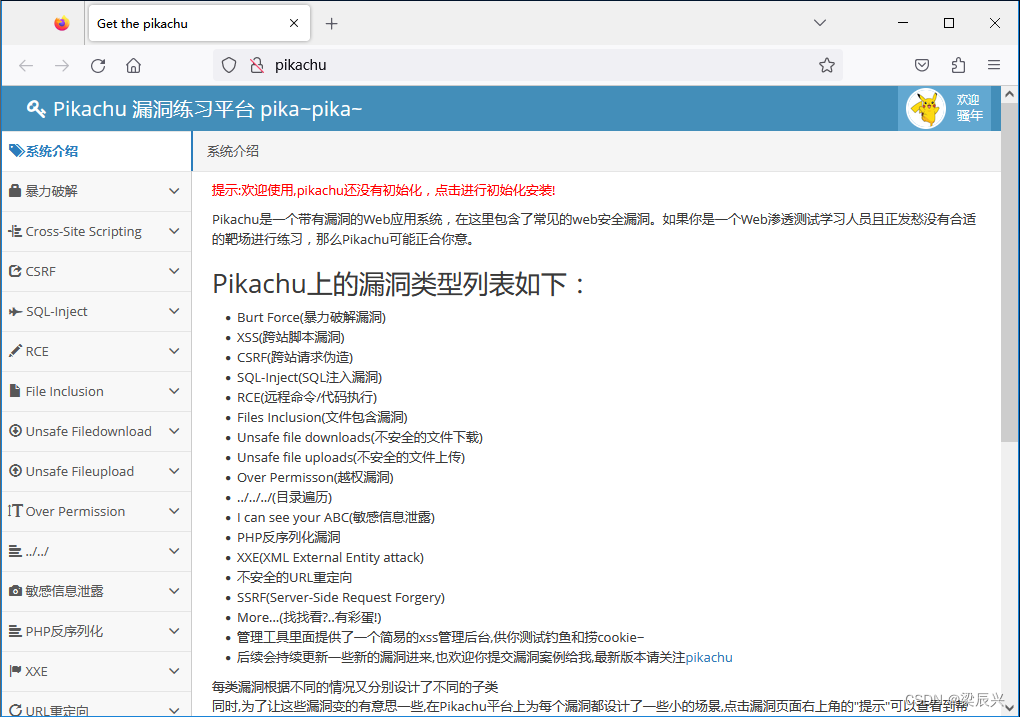1020x717 pixels.
Task: Open CSRF sidebar menu
Action: 96,271
